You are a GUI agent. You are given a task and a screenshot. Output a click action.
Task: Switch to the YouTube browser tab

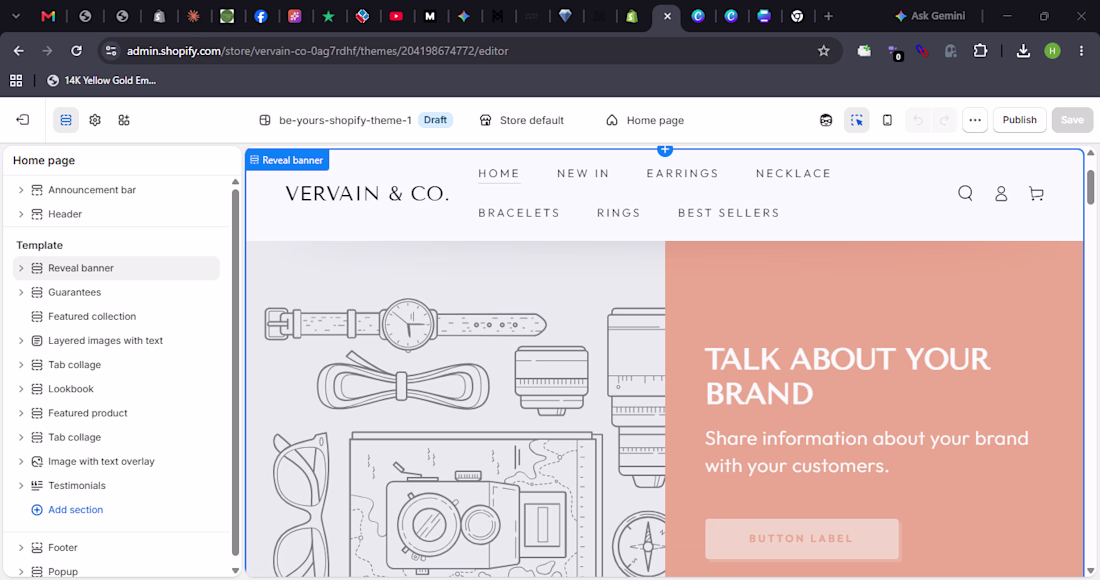pos(396,16)
